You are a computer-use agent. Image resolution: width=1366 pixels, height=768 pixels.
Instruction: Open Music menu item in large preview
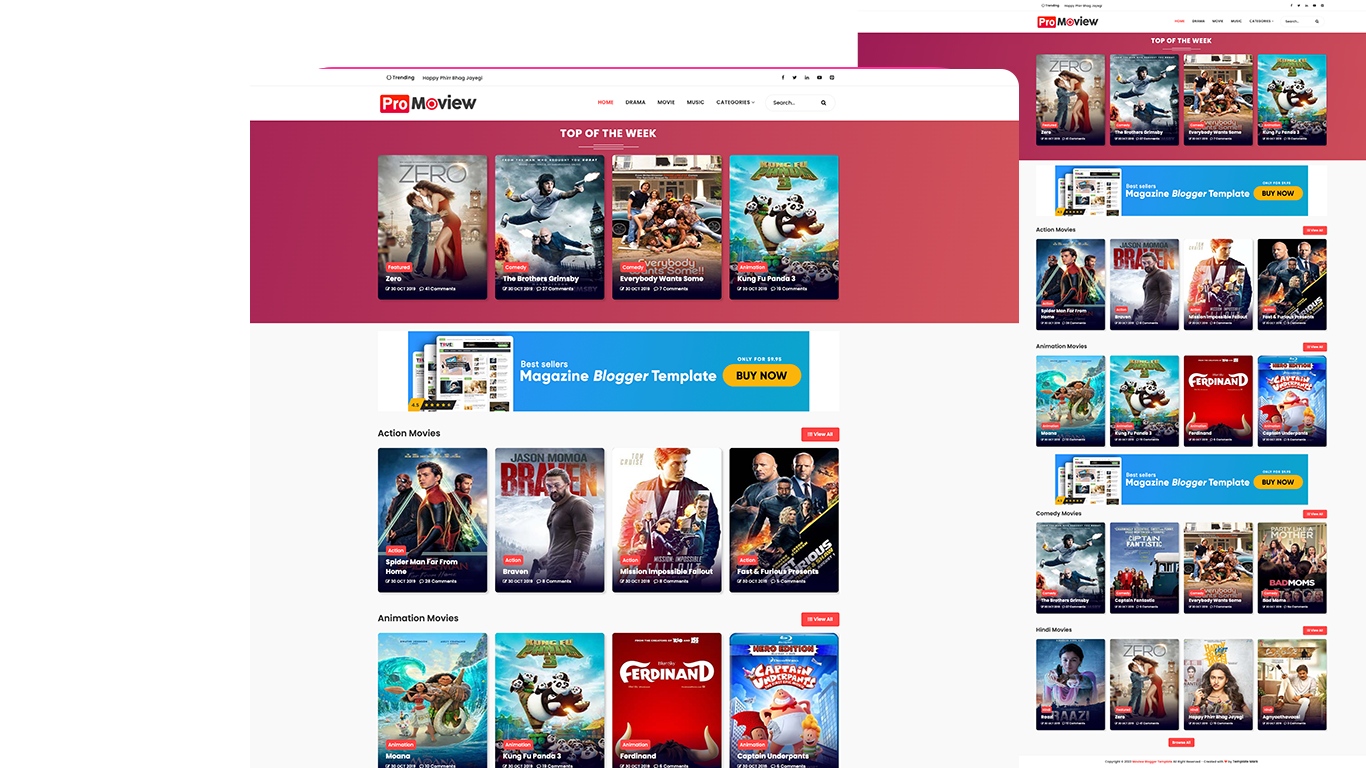[x=695, y=102]
